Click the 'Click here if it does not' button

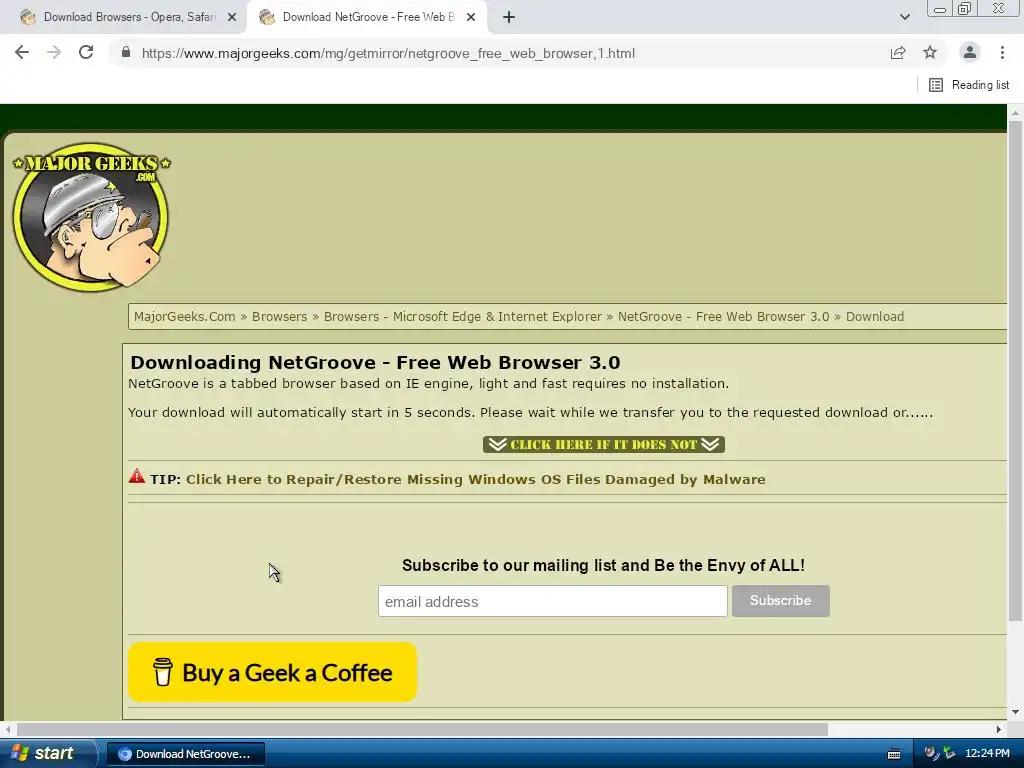603,445
